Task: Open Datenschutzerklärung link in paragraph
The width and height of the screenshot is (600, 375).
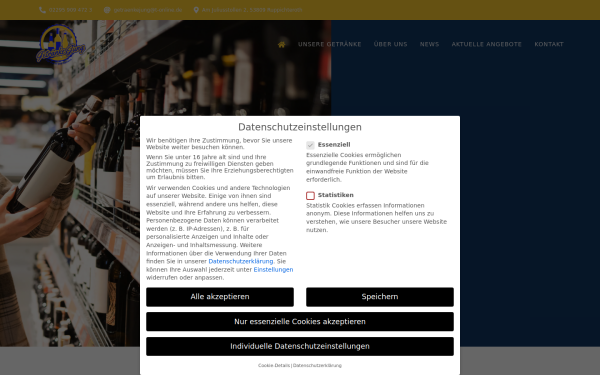Action: 241,261
